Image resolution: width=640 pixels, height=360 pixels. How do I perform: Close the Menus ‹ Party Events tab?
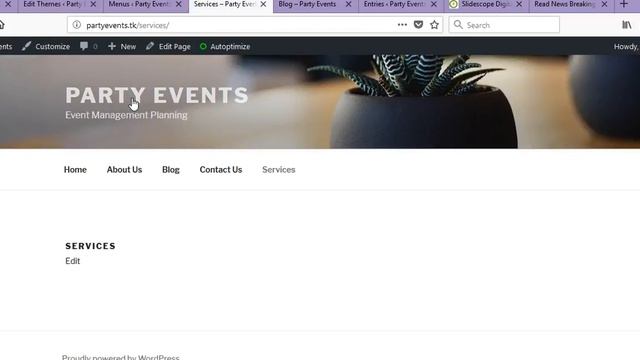178,4
